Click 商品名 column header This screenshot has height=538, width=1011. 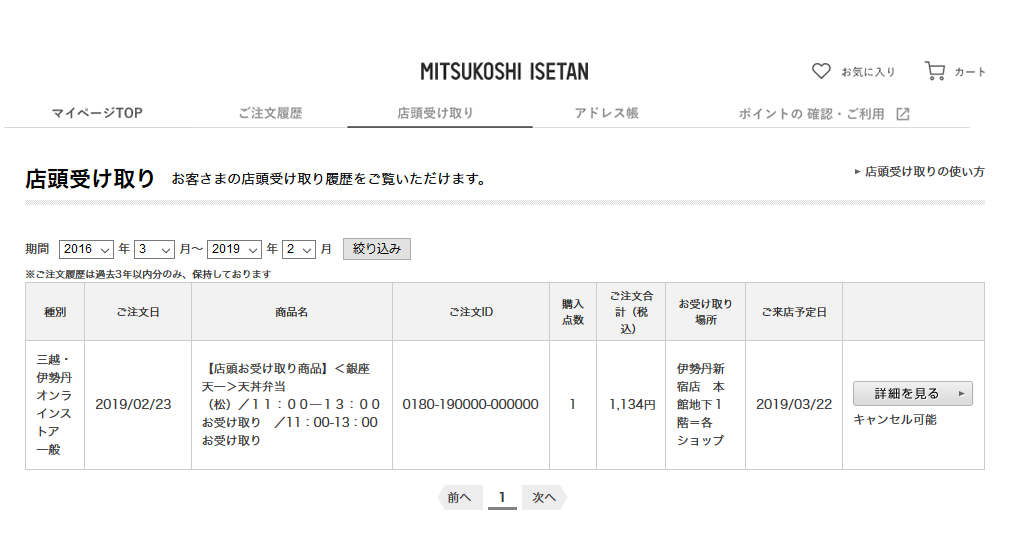pyautogui.click(x=291, y=312)
